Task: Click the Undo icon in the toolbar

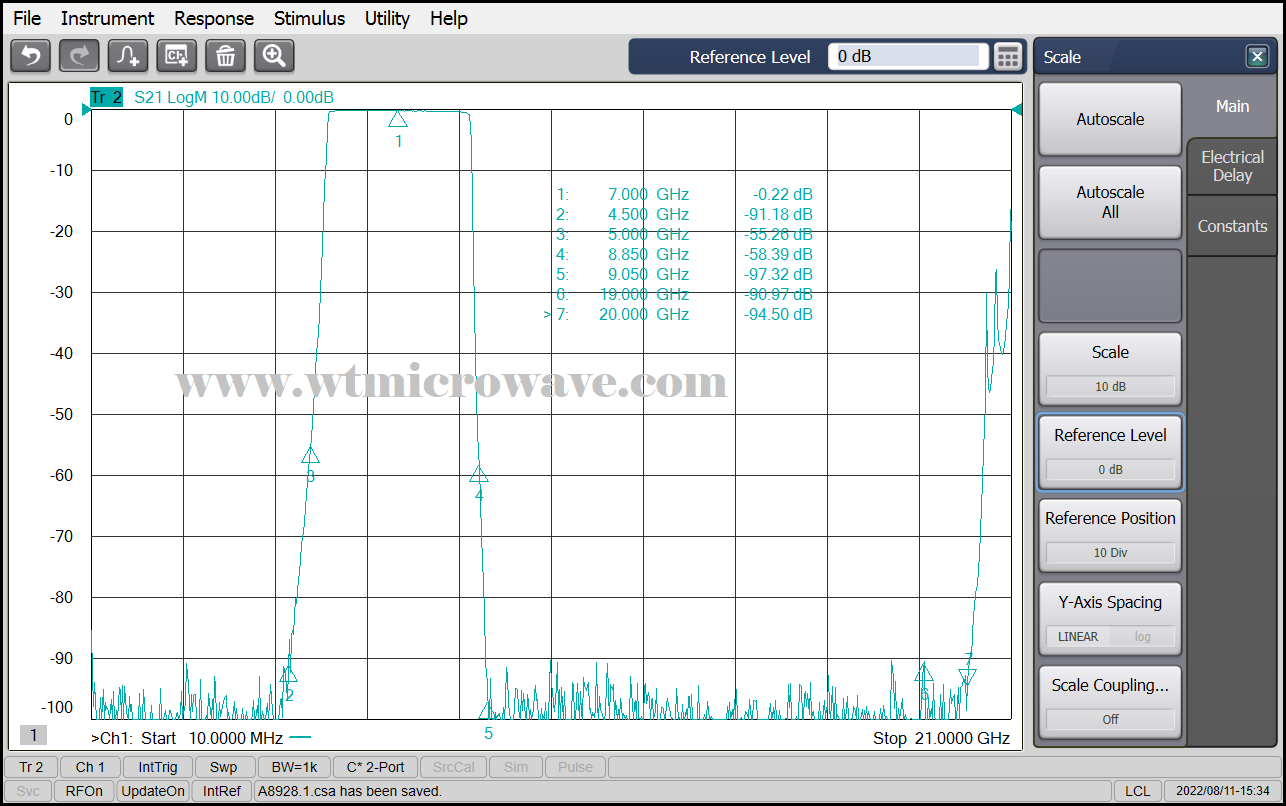Action: [30, 56]
